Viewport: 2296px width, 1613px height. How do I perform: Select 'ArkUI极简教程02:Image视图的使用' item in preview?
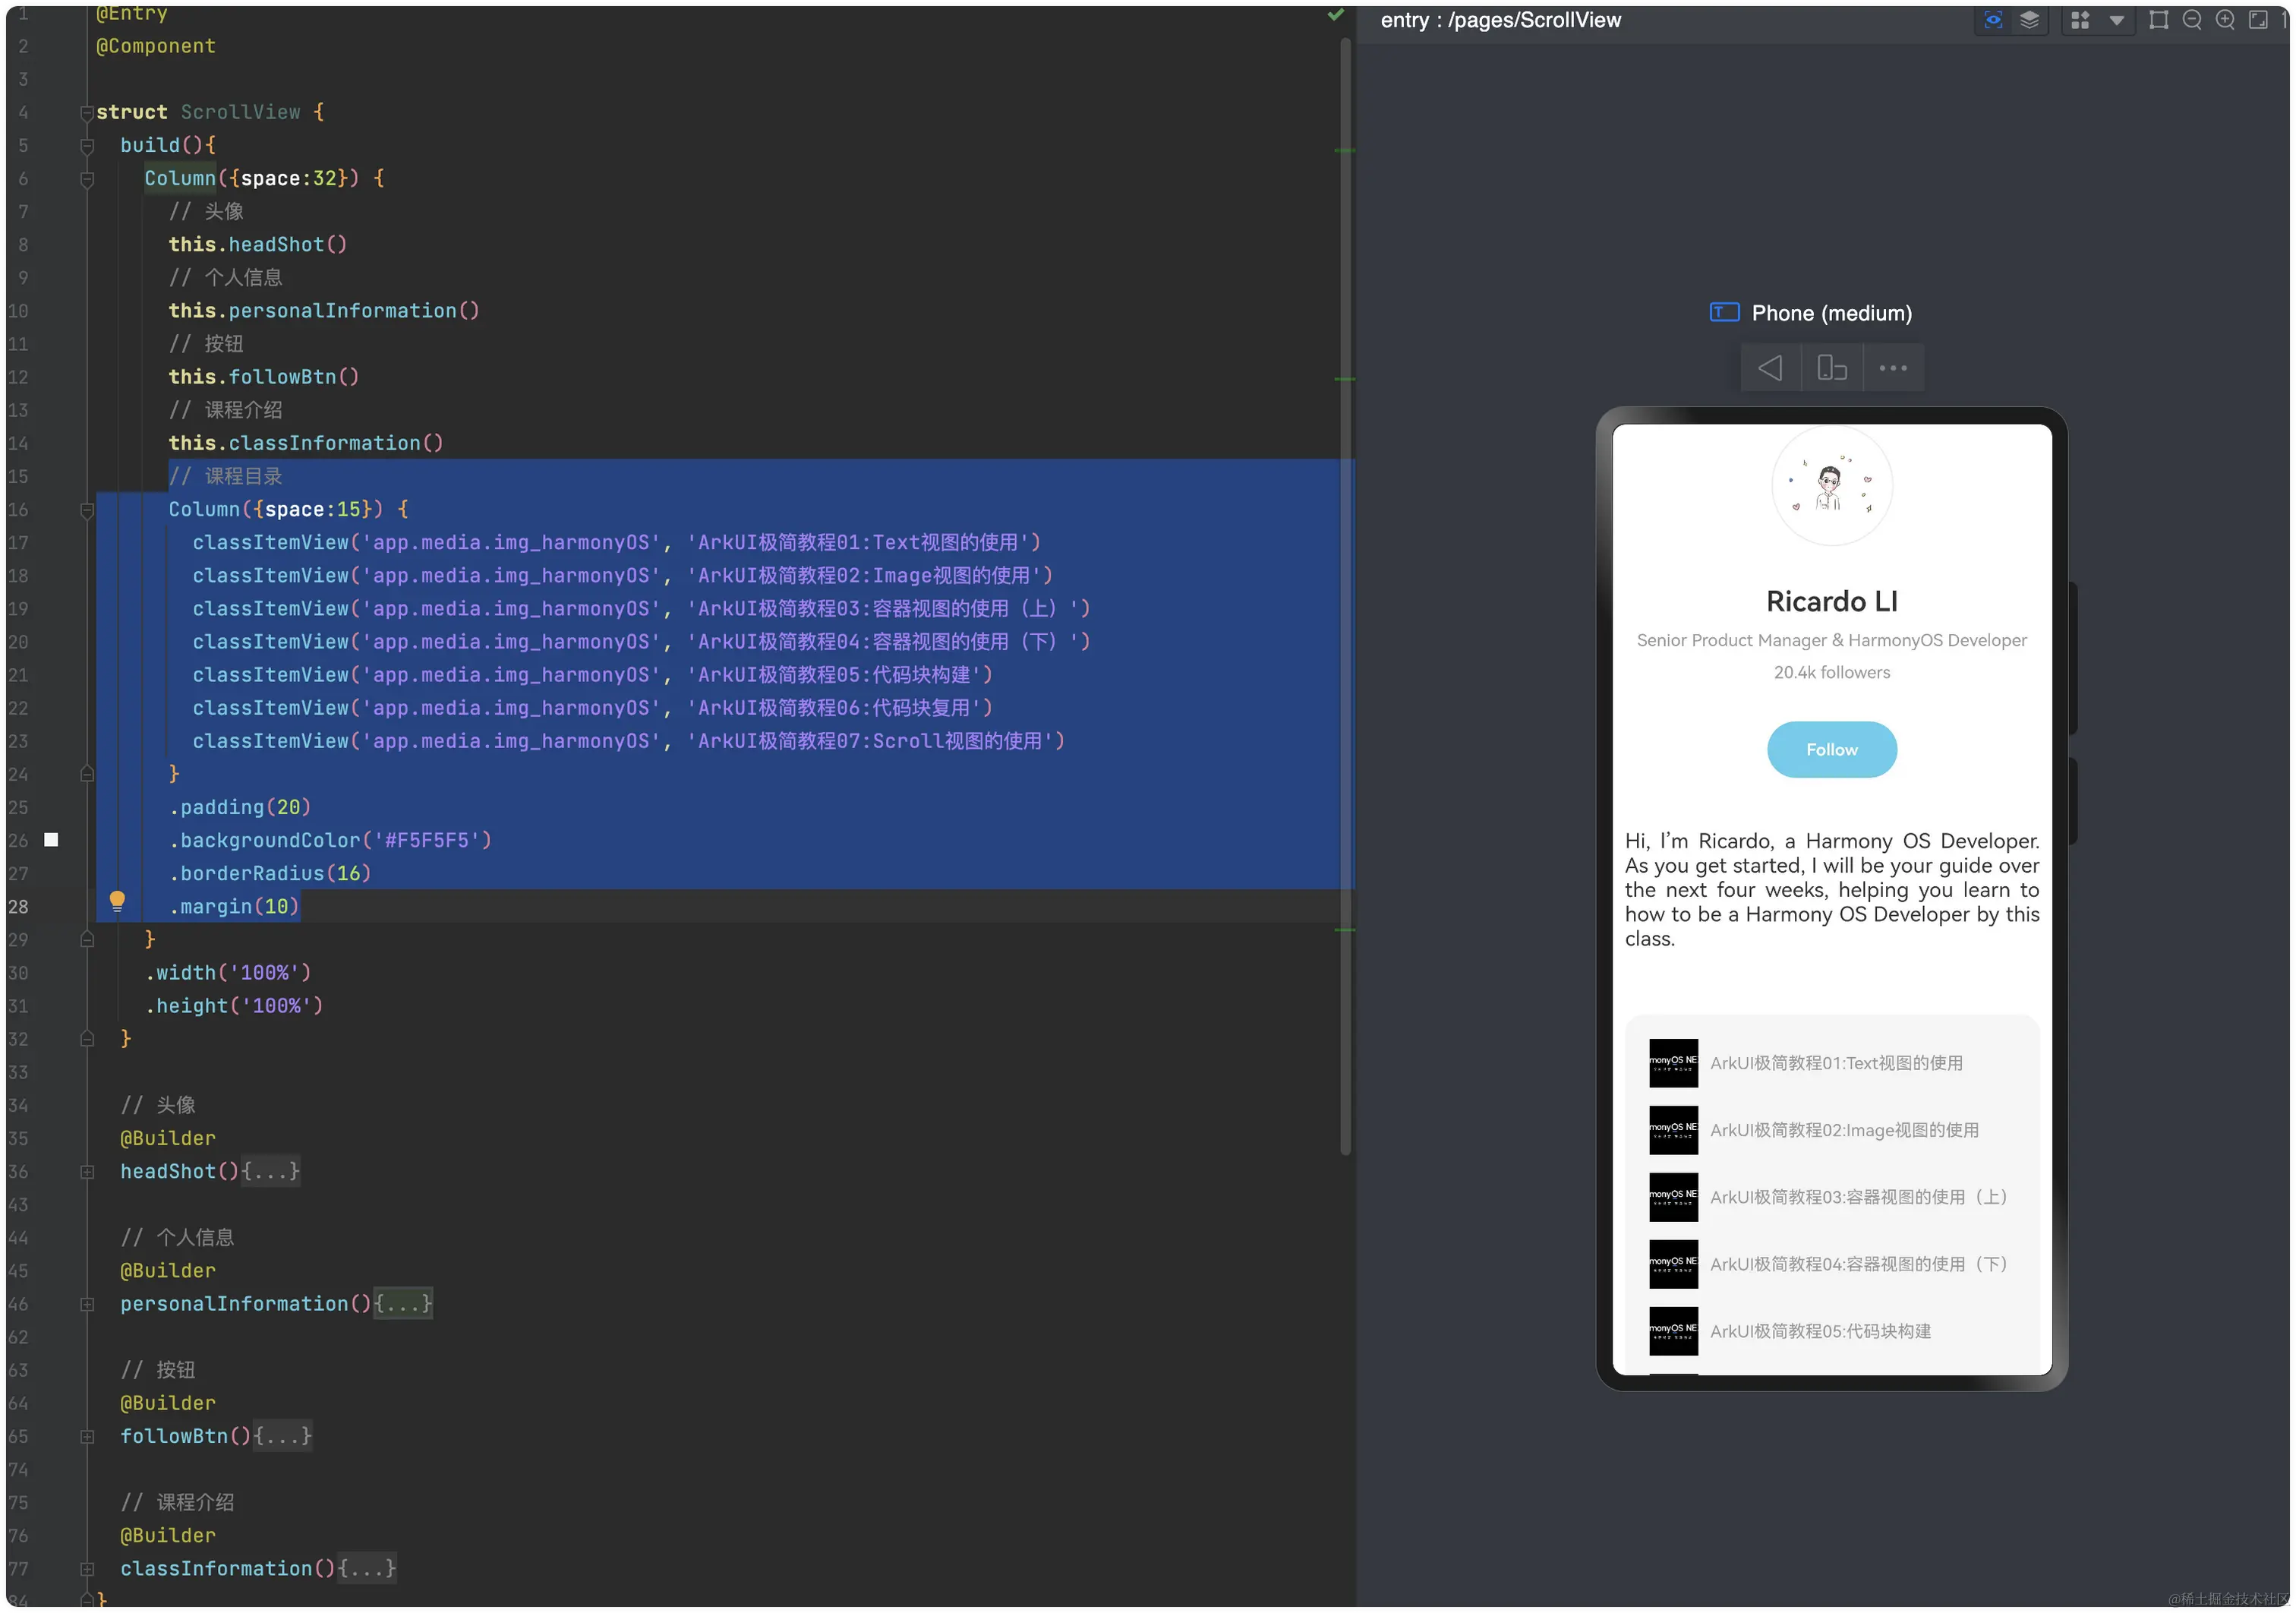click(x=1844, y=1130)
